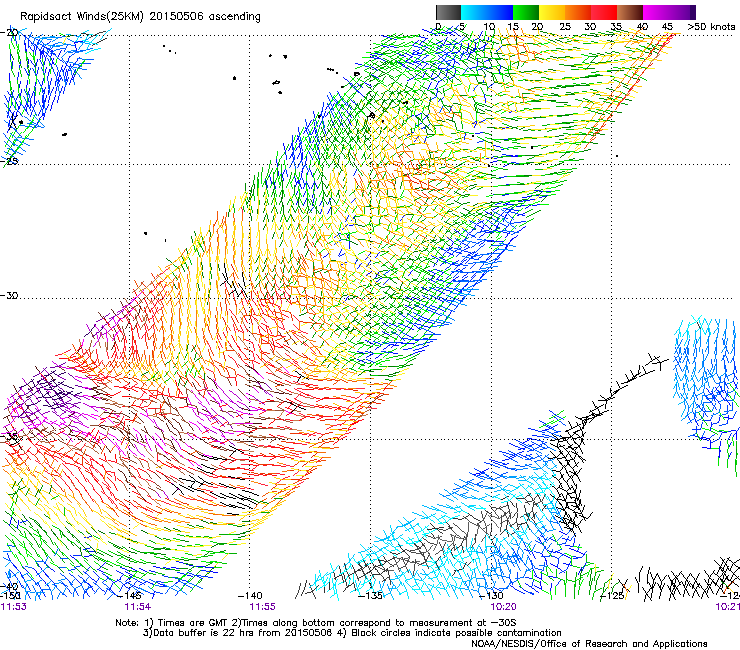
Task: Click the yellow 20-25 knots legend segment
Action: tap(552, 12)
